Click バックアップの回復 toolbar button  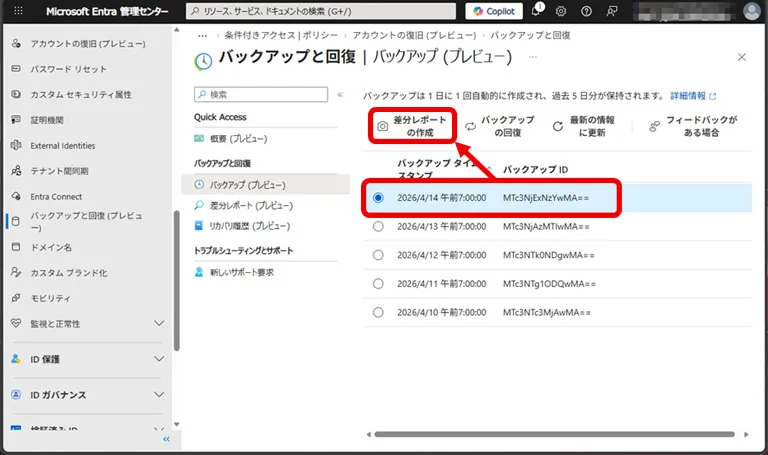point(500,126)
